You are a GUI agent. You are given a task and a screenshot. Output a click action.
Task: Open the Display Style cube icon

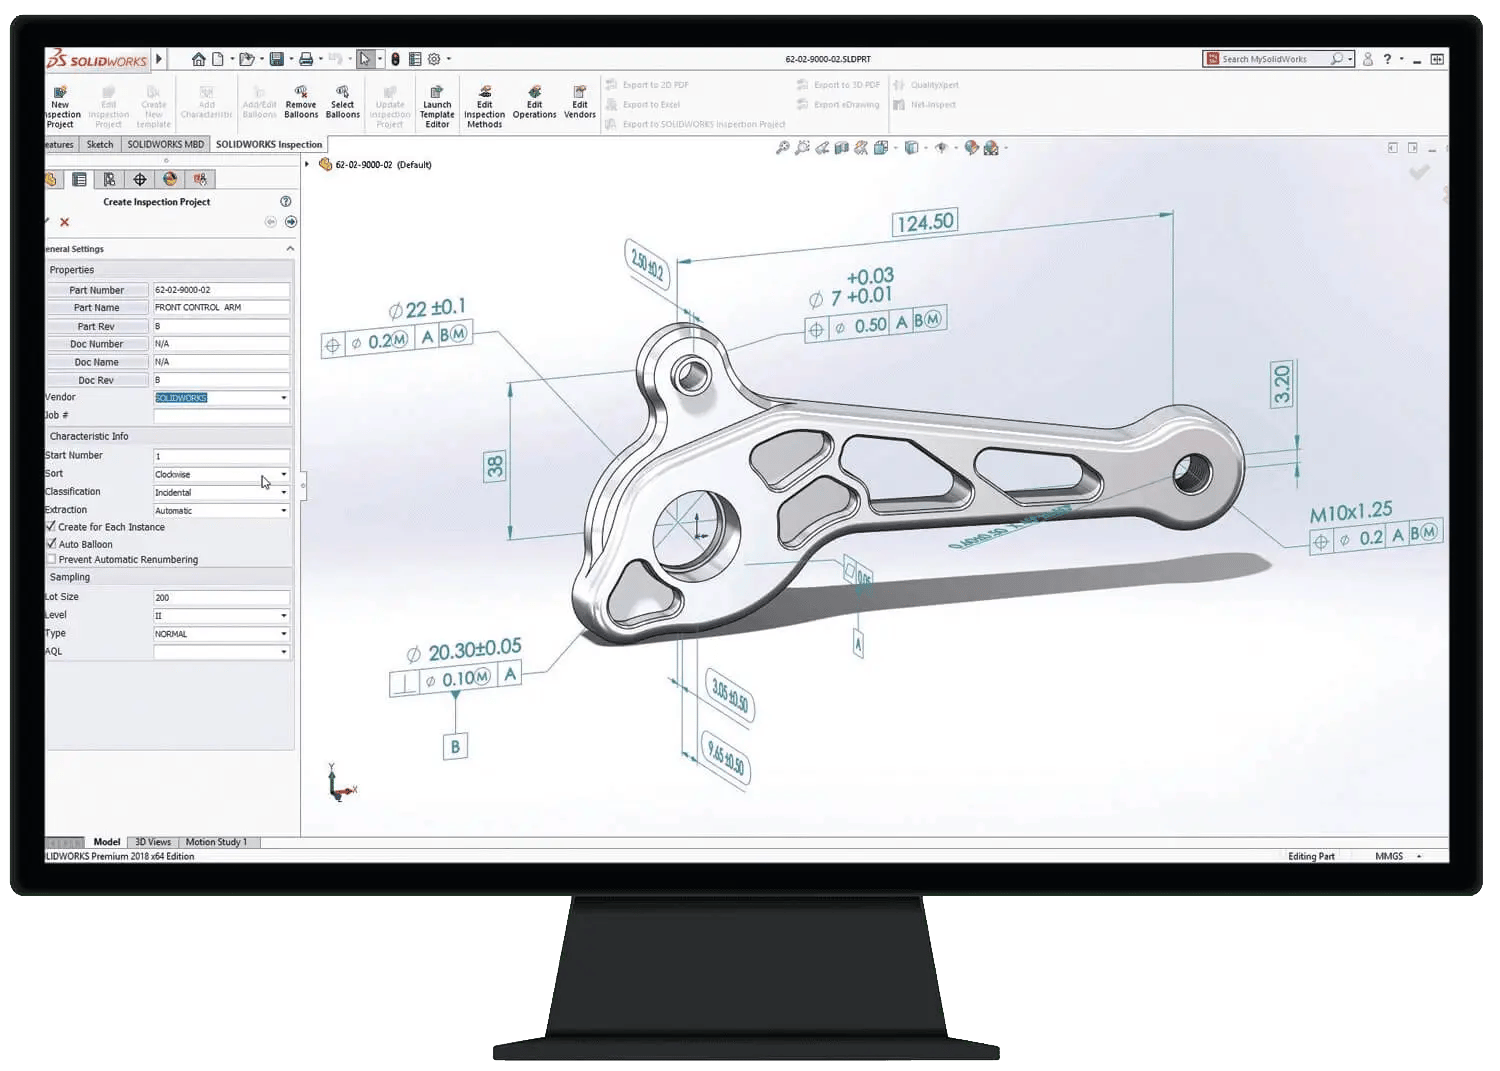click(x=911, y=148)
